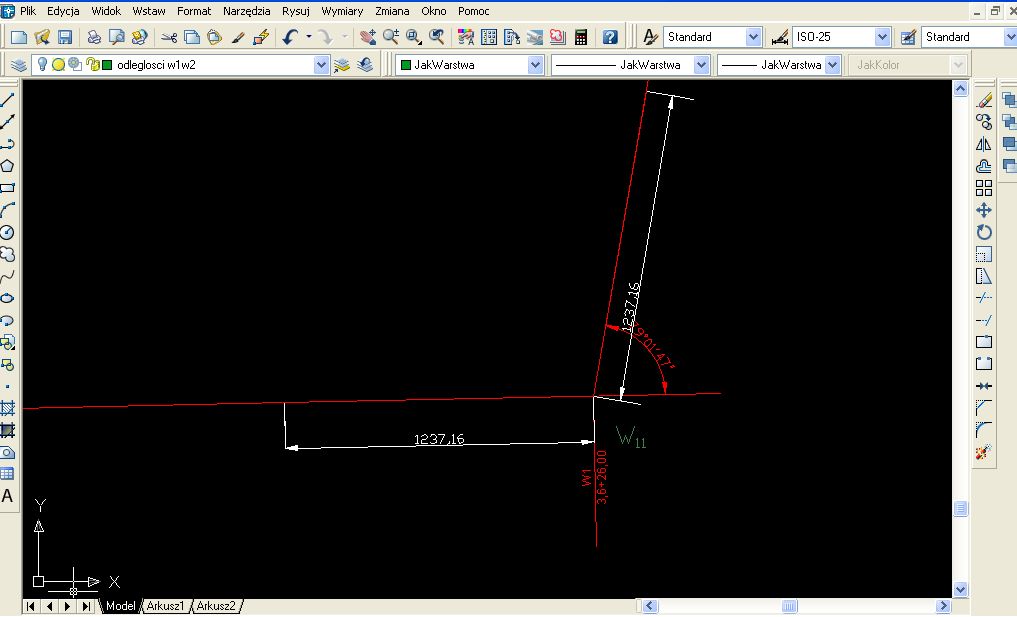Select the Copy Object modify tool
This screenshot has width=1017, height=617.
[x=984, y=122]
